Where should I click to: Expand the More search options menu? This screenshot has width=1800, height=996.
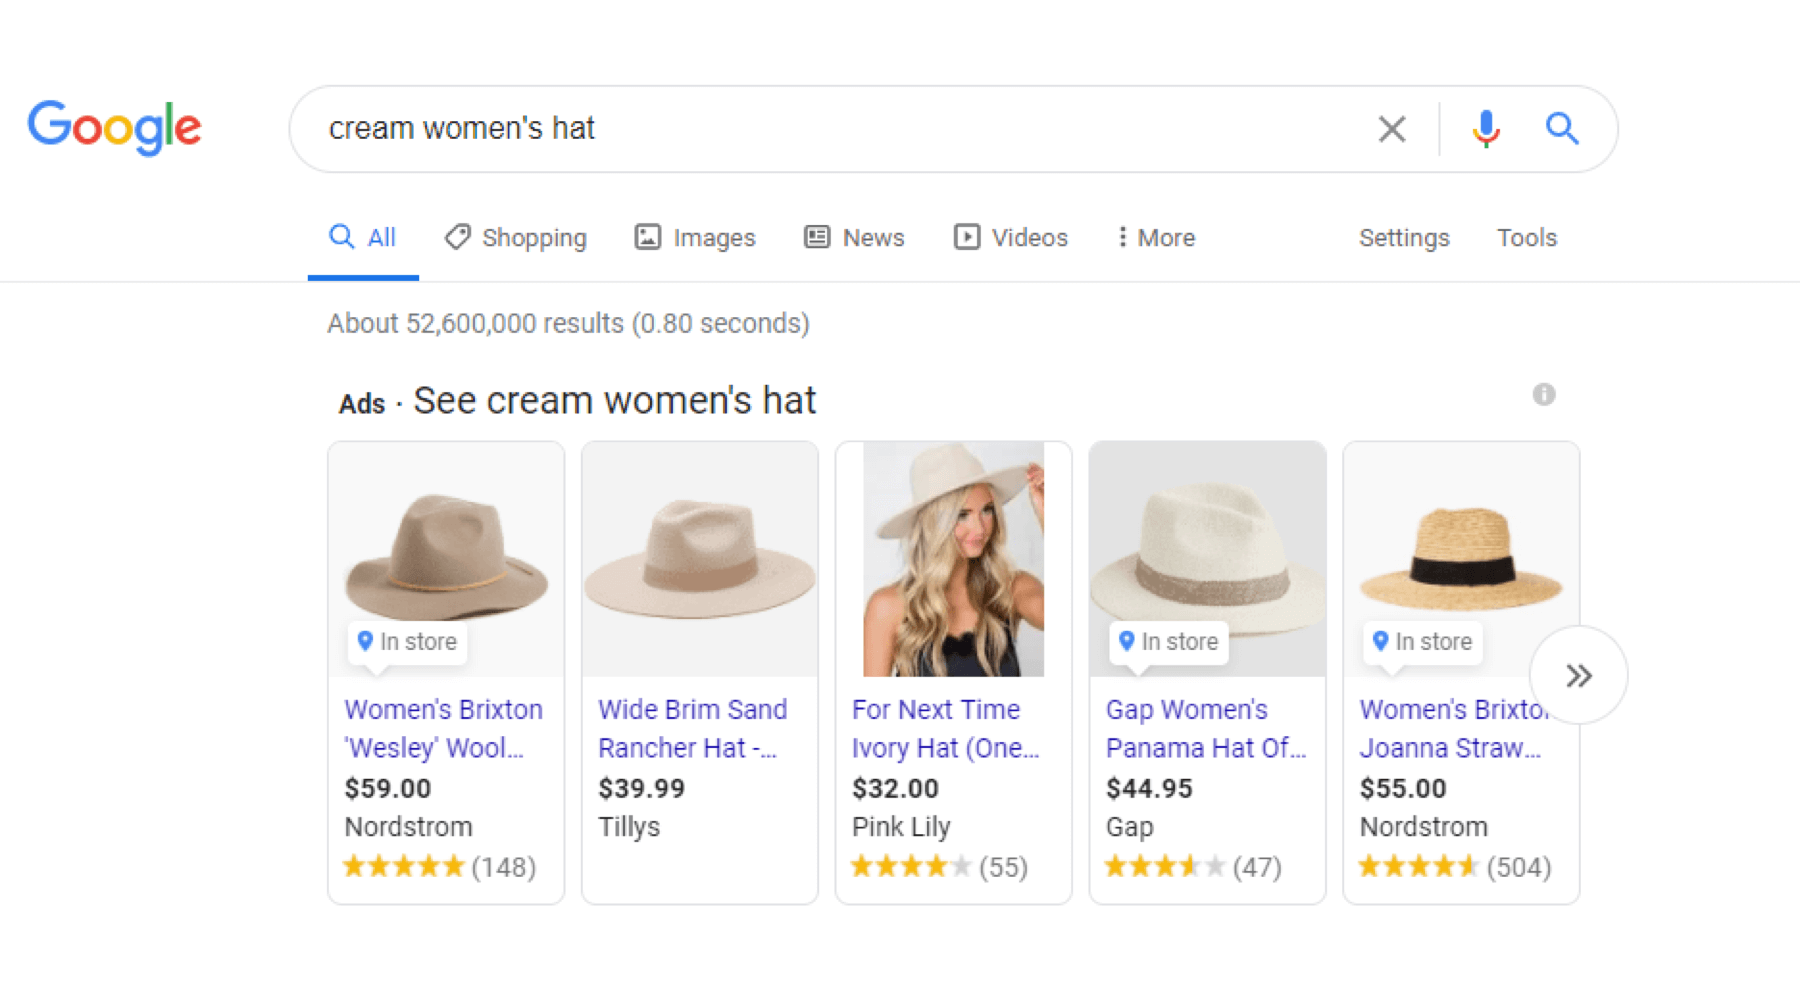(1155, 238)
